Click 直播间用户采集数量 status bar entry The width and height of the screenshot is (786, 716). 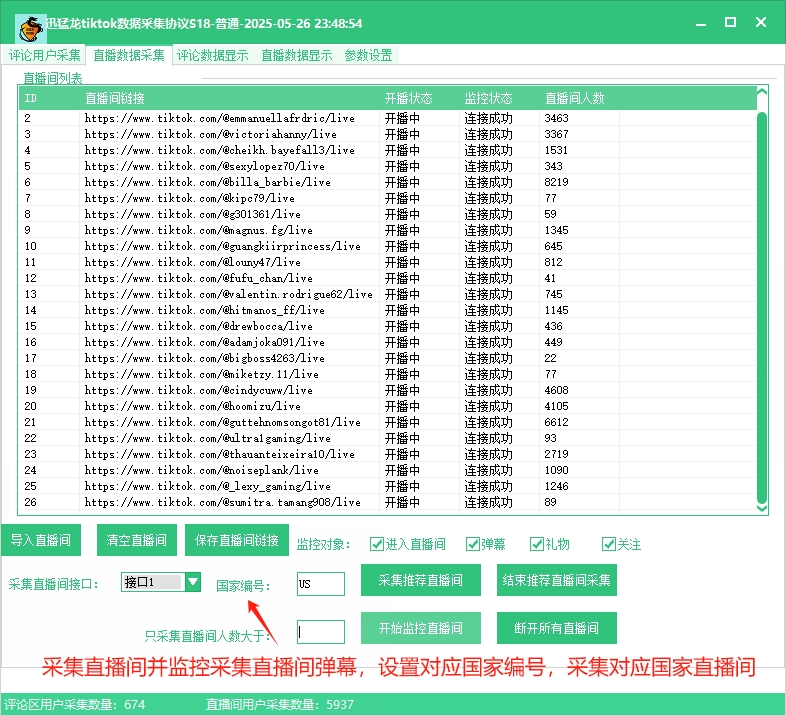tap(280, 704)
